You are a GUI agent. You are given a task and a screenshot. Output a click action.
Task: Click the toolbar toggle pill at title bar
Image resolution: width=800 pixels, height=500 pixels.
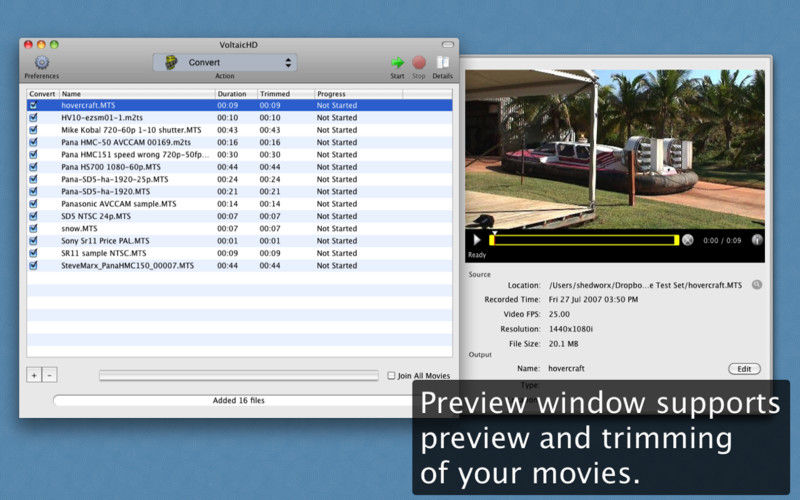[447, 45]
